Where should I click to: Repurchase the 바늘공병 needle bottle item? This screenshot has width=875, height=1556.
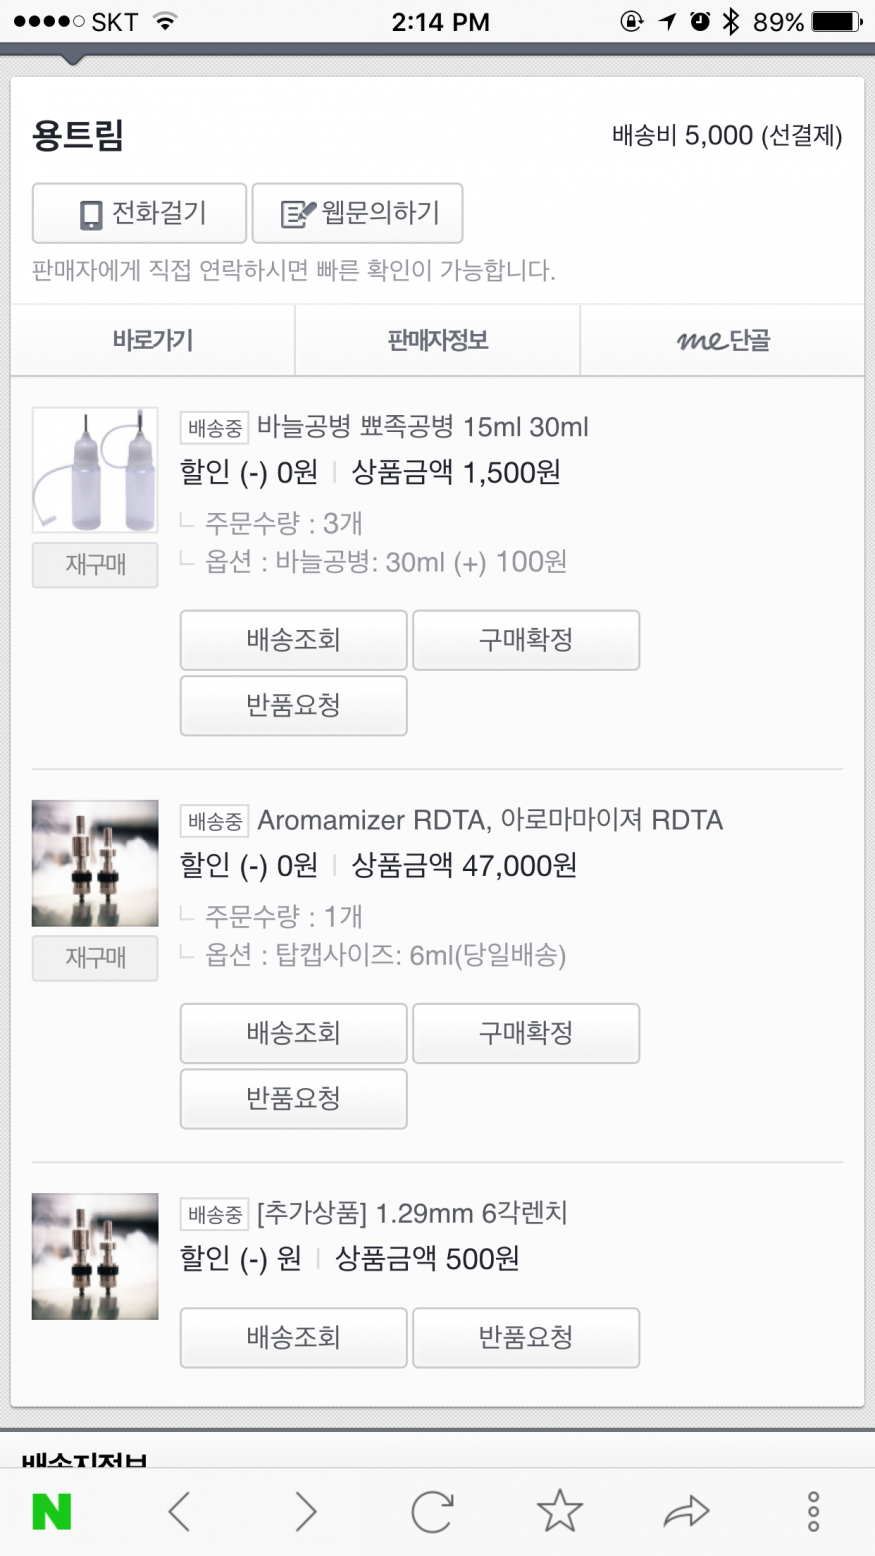tap(95, 565)
